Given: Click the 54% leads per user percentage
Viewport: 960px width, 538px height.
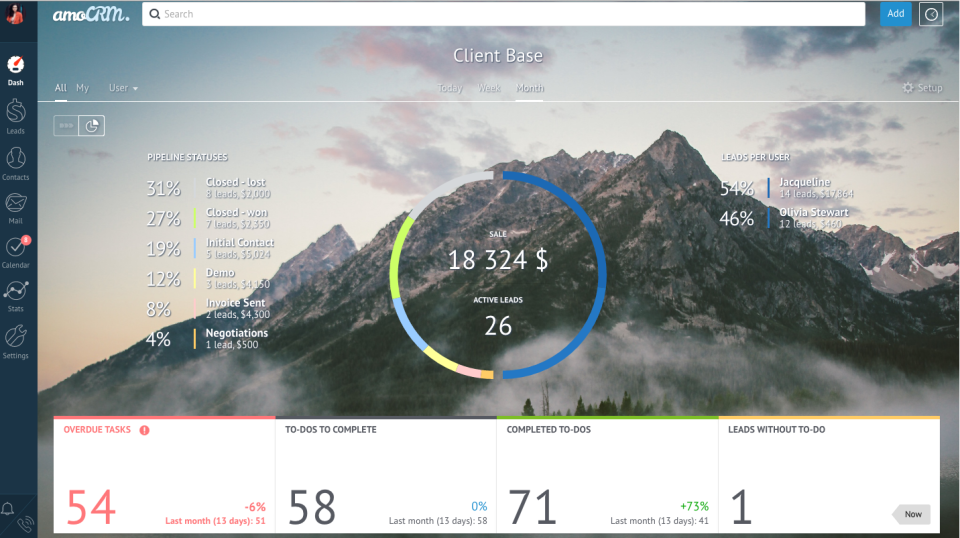Looking at the screenshot, I should click(x=737, y=189).
